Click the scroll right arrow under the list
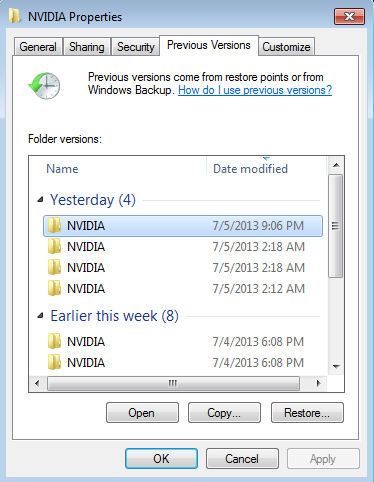374x482 pixels. pyautogui.click(x=319, y=383)
